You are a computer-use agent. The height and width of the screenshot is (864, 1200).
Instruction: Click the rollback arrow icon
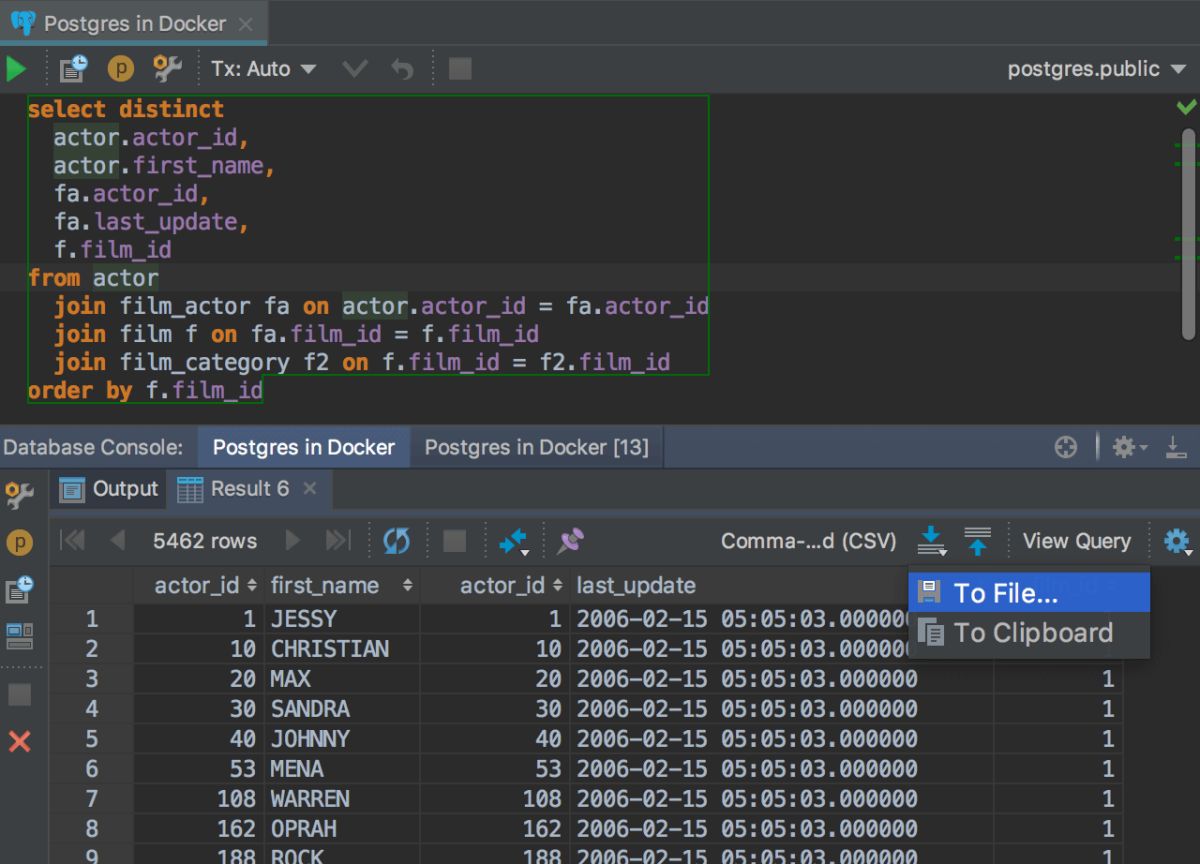402,69
